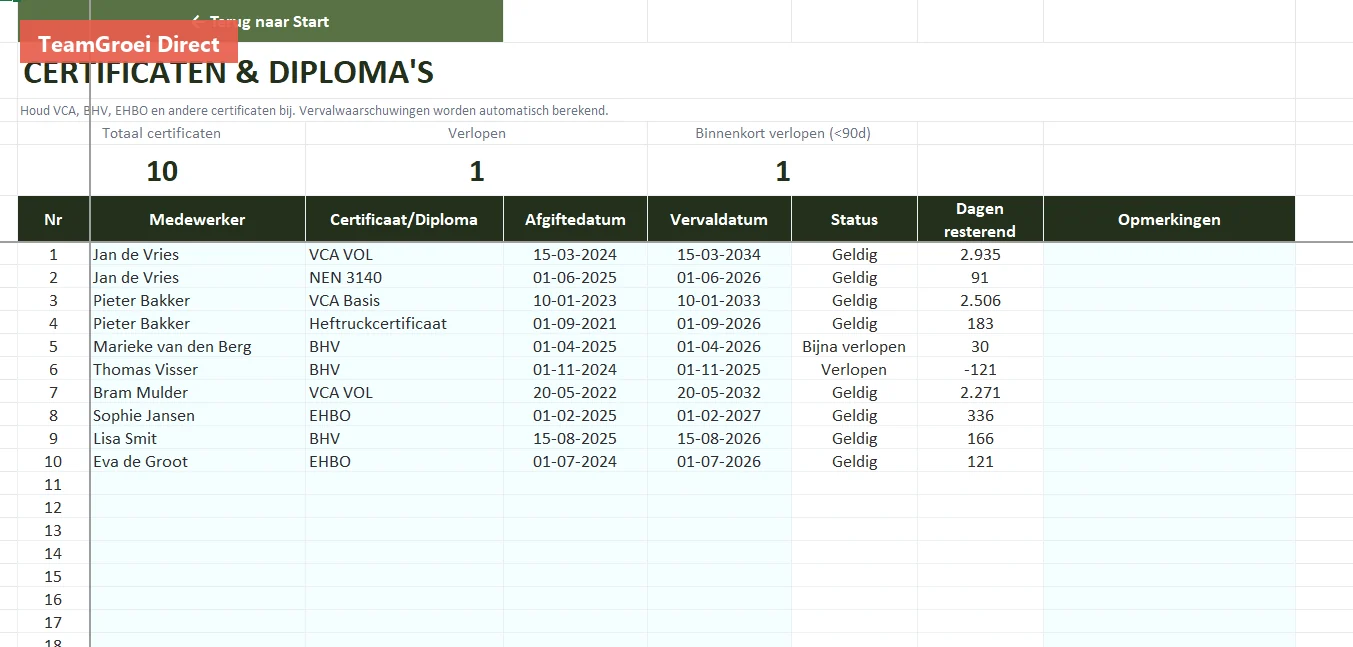Select the Vervaldatum 10-01-2033 cell
Screen dimensions: 1353x647
pyautogui.click(x=719, y=300)
